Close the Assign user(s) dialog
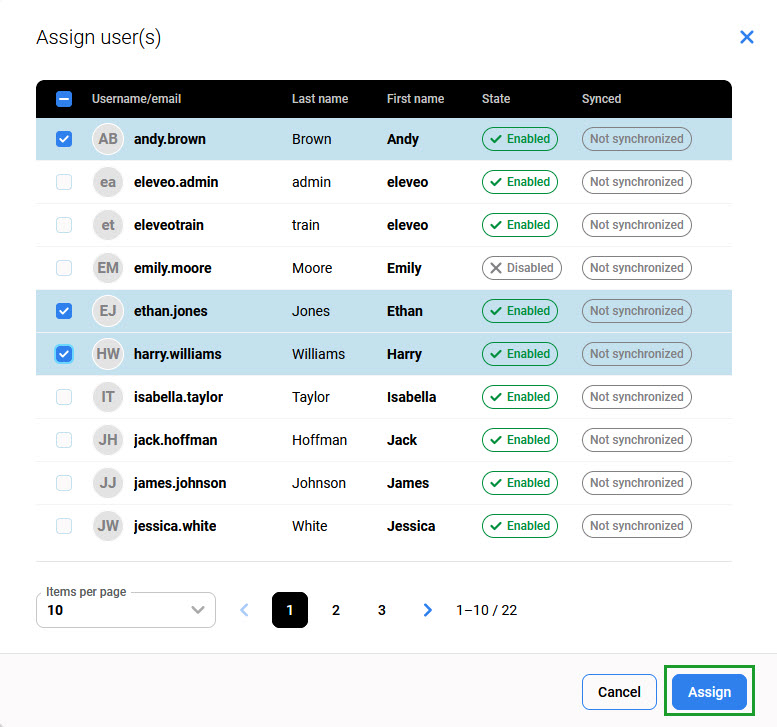 [x=746, y=37]
